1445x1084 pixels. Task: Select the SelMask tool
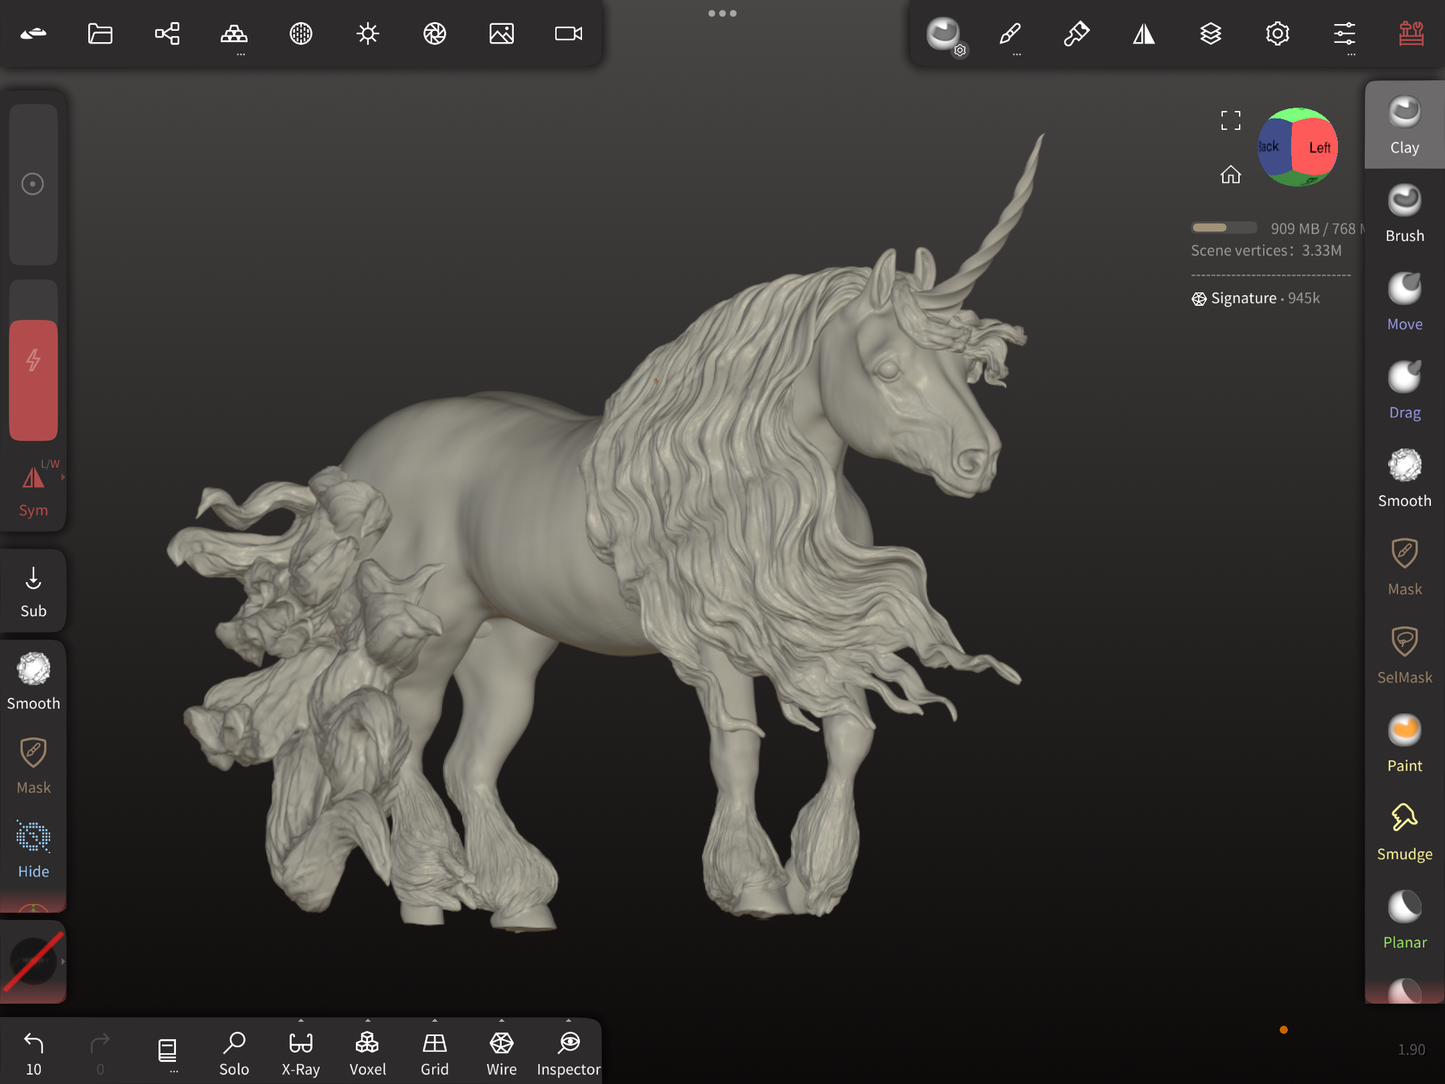click(x=1404, y=654)
